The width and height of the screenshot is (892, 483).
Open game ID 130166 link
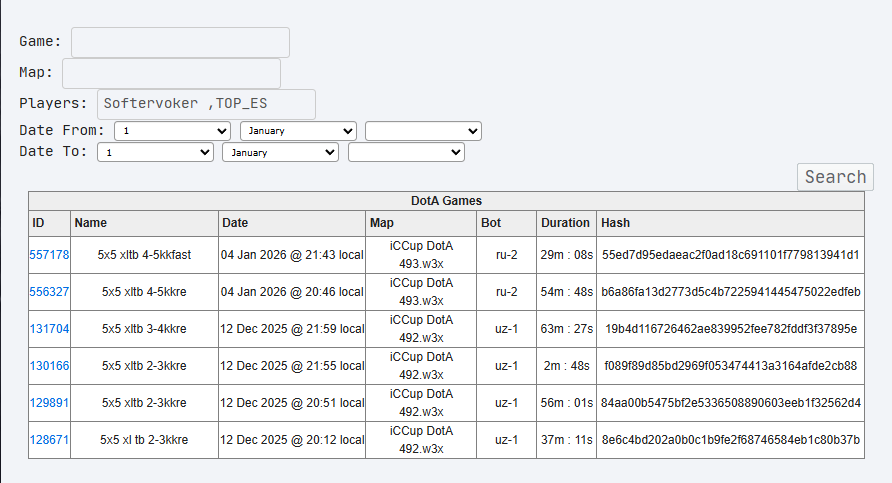point(49,366)
